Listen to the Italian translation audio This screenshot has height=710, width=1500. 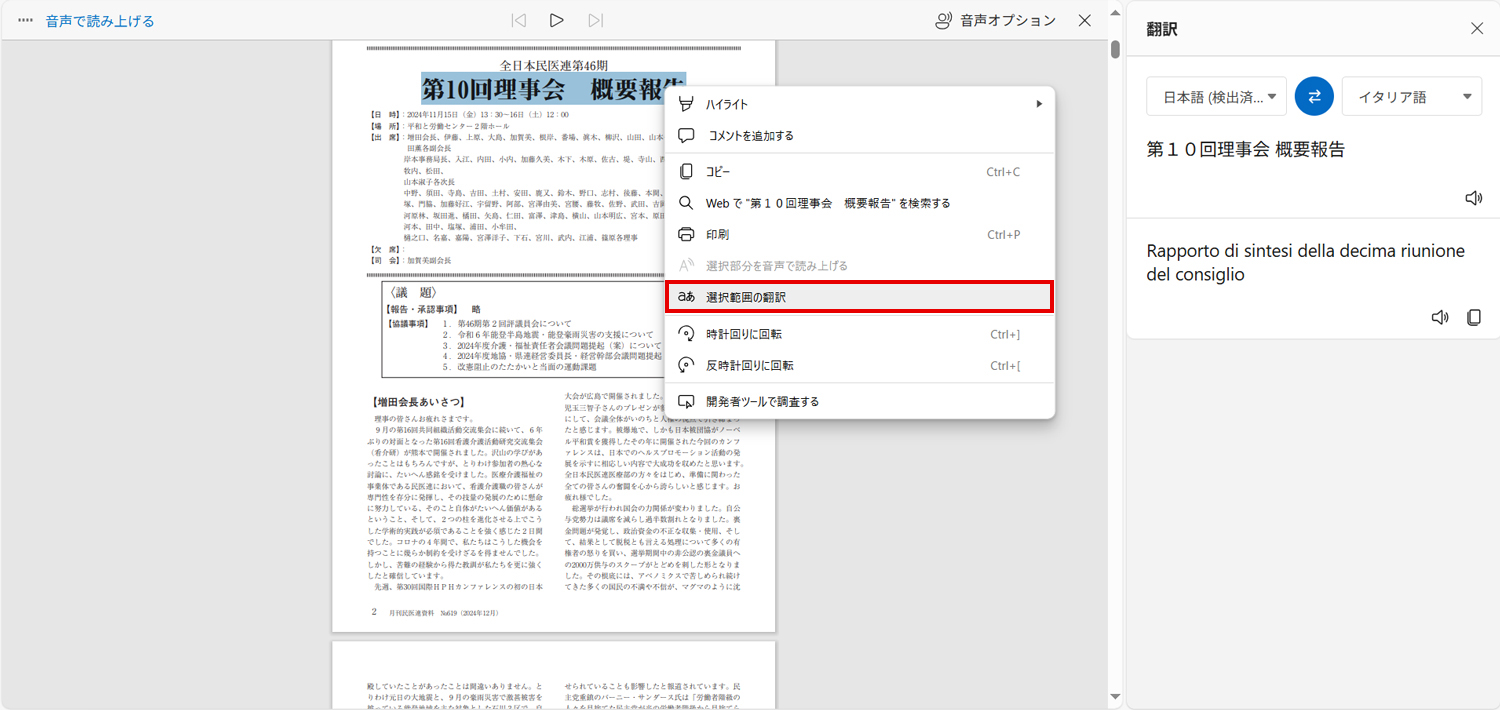point(1439,317)
